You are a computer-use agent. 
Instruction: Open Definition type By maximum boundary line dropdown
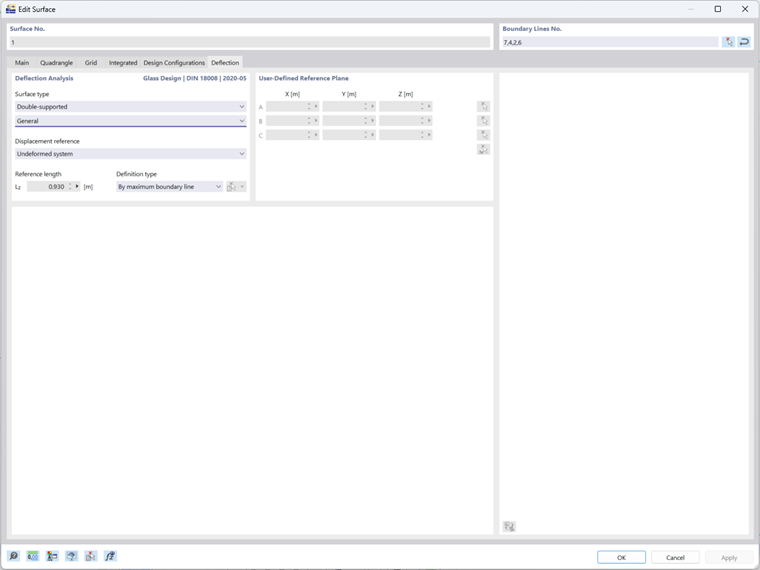tap(169, 187)
